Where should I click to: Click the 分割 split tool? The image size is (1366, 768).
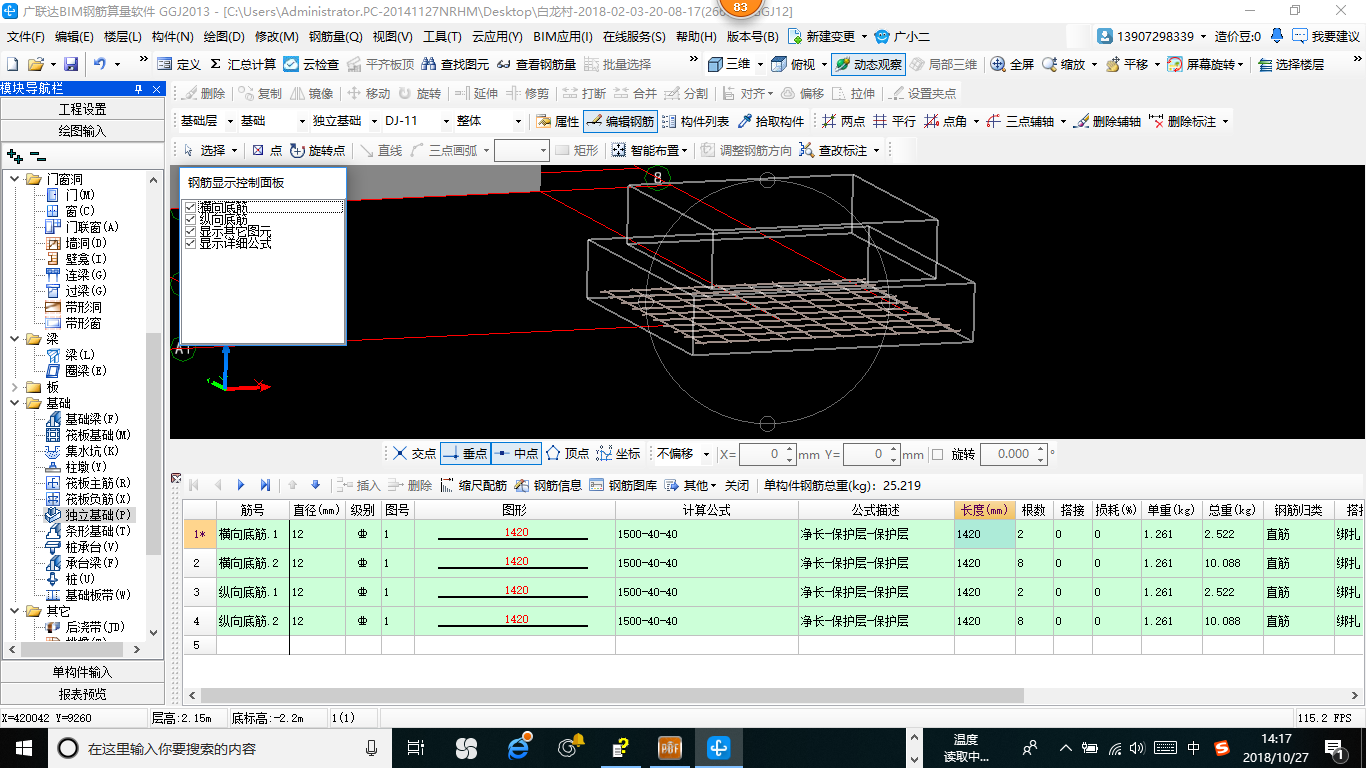tap(685, 93)
